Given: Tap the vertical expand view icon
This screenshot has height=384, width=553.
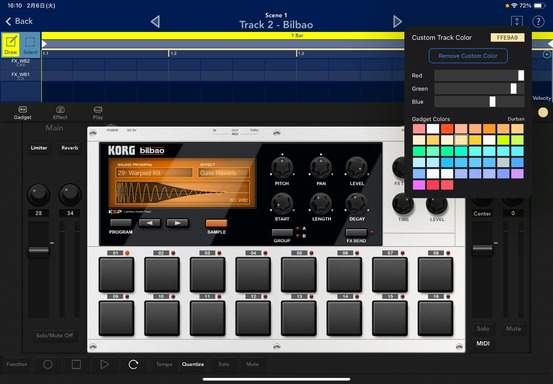Looking at the screenshot, I should coord(517,22).
